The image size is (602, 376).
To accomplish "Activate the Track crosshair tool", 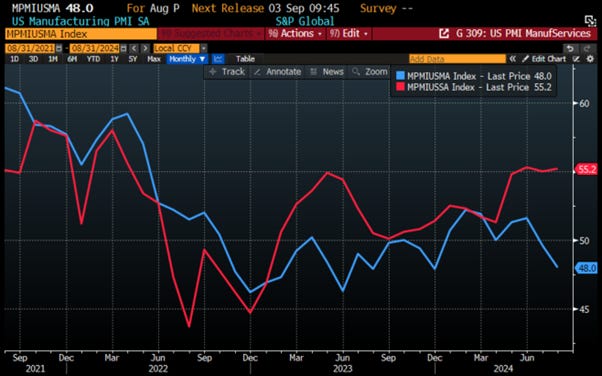I will point(227,72).
